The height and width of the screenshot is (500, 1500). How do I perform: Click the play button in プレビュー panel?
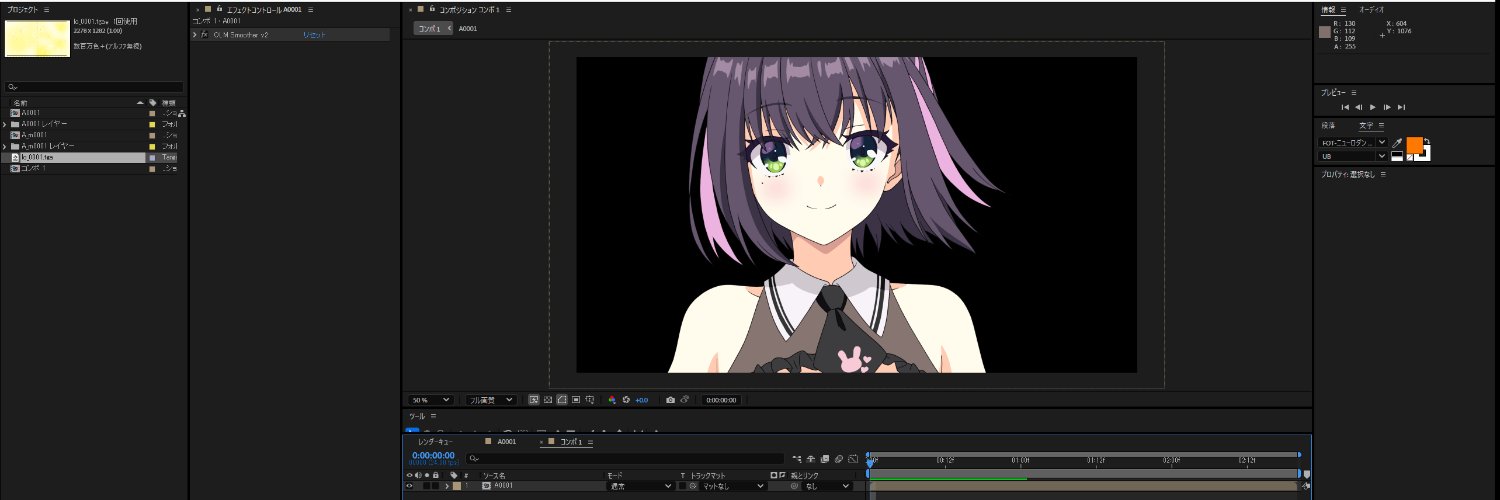1373,106
